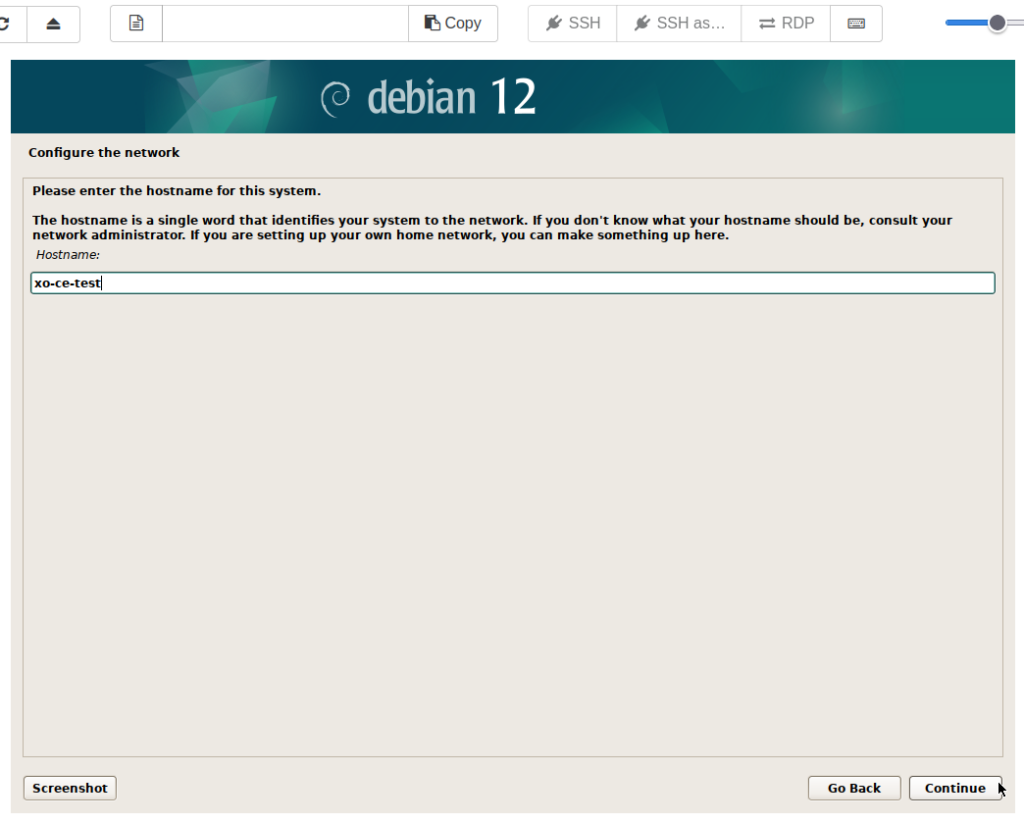
Task: Click 'Please enter the hostname' prompt text
Action: [x=176, y=190]
